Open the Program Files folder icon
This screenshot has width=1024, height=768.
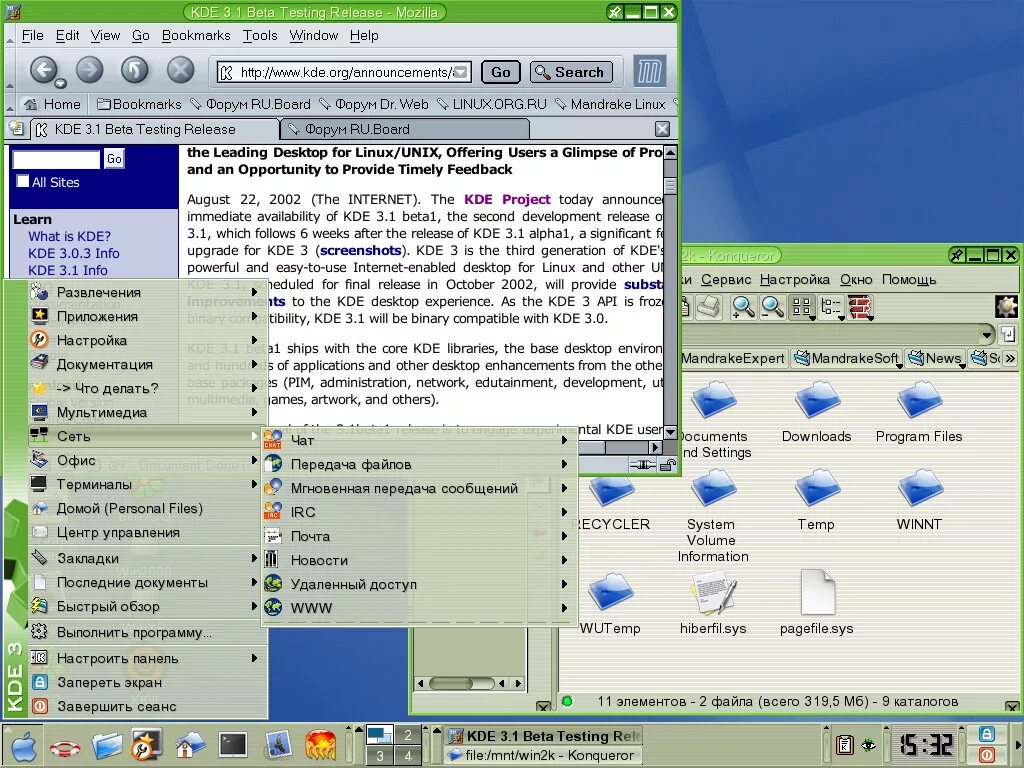[x=919, y=400]
